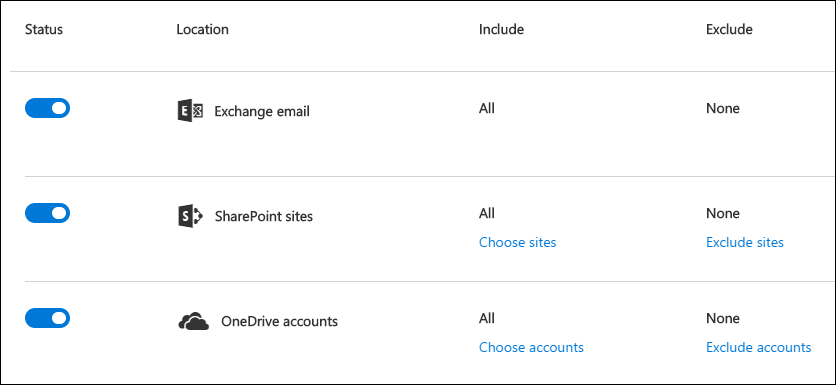Viewport: 836px width, 385px height.
Task: Click the SharePoint sites icon
Action: coord(190,216)
